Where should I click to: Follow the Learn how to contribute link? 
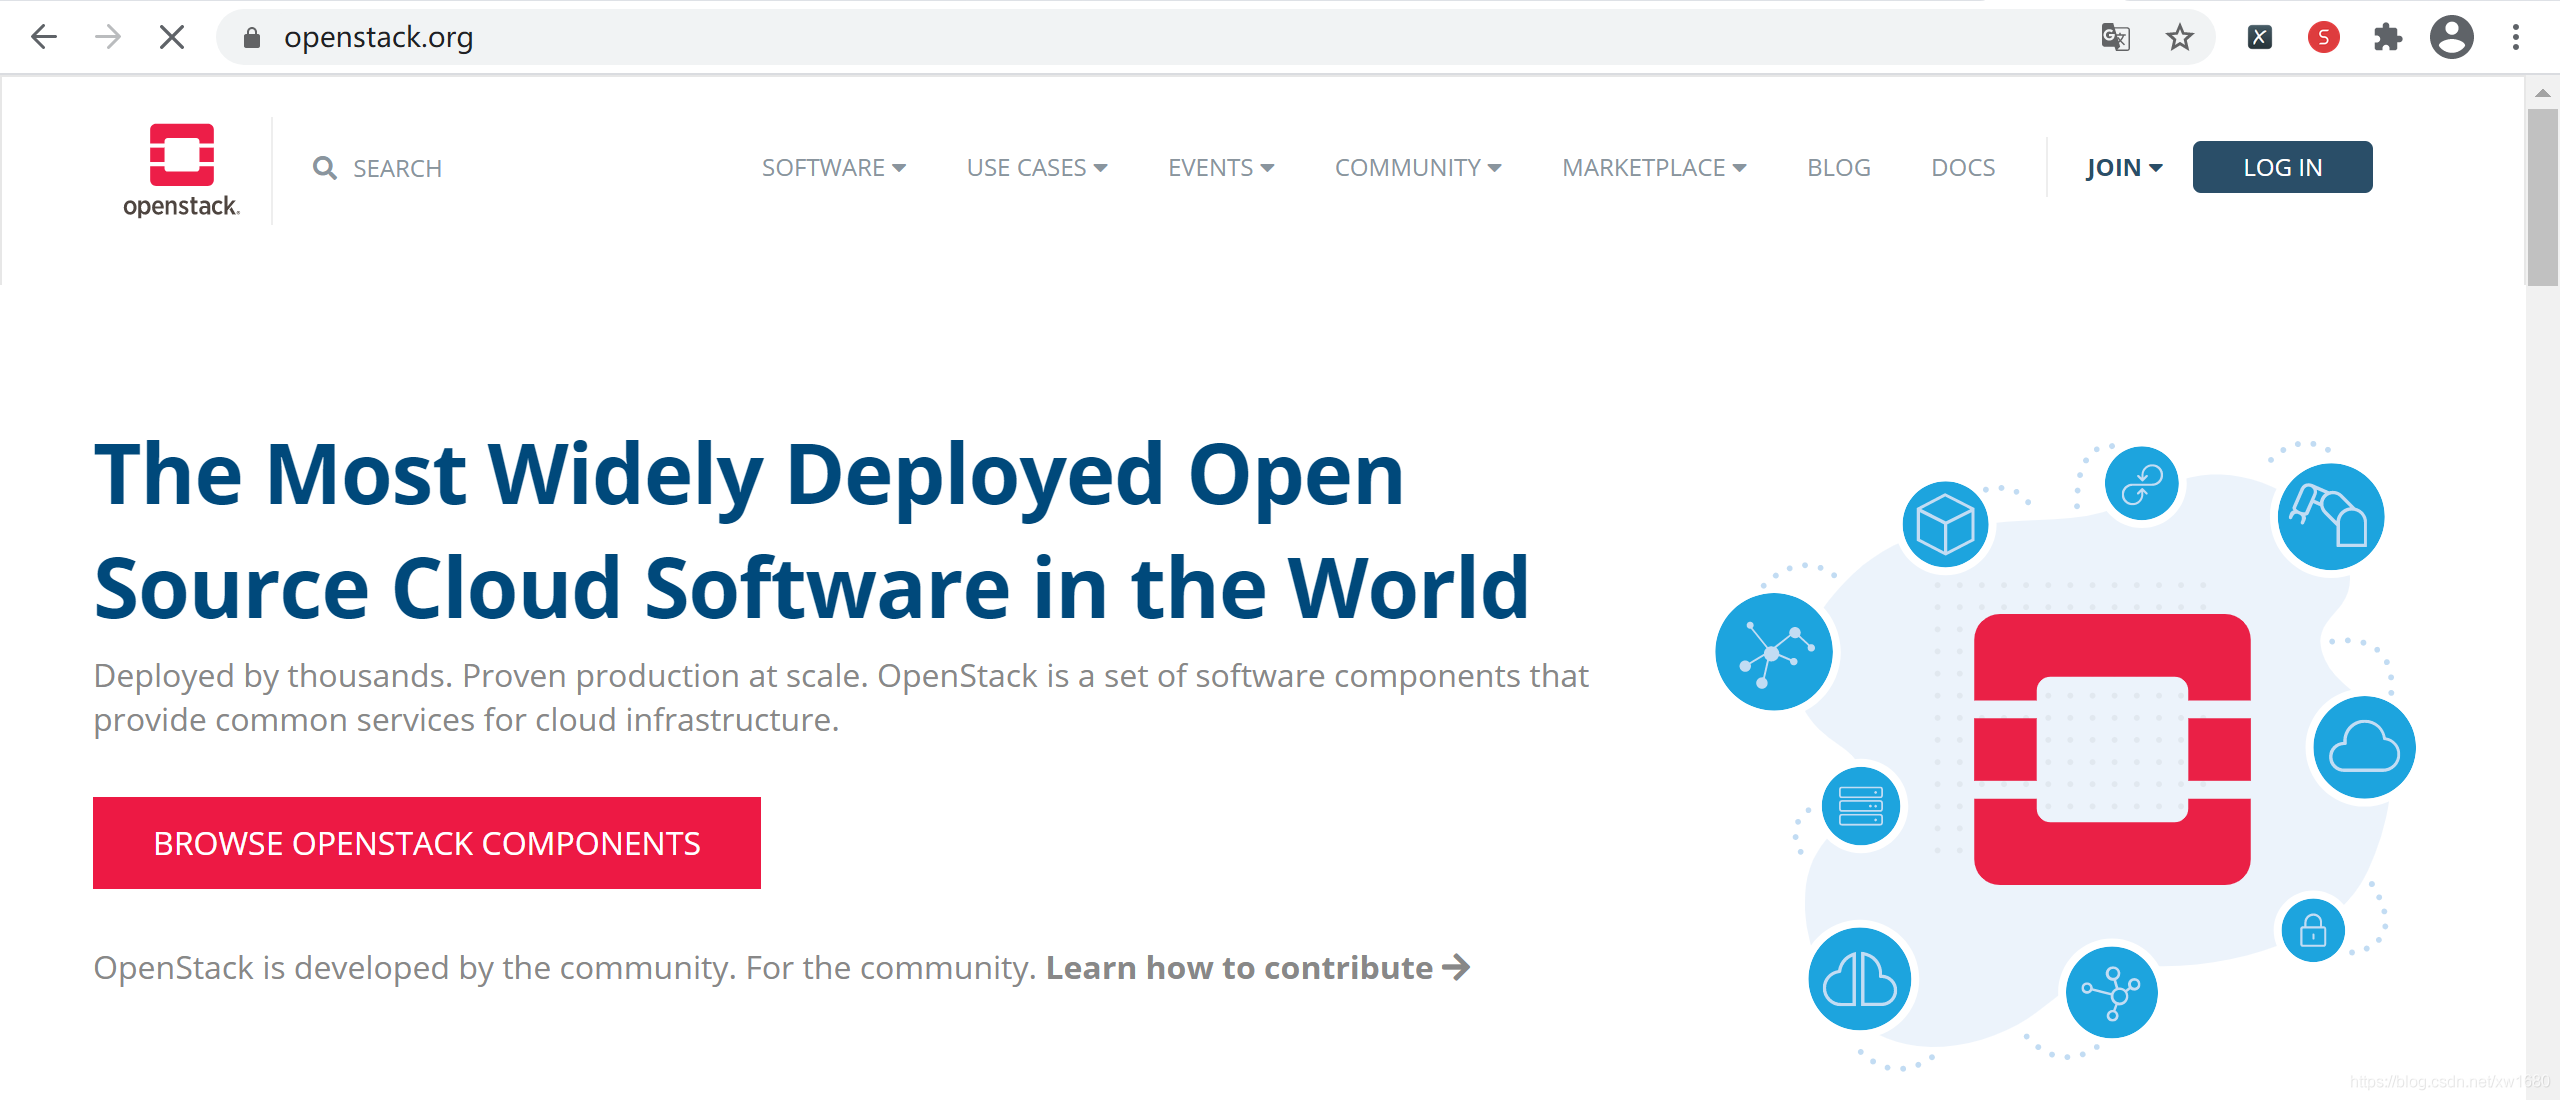click(x=1258, y=968)
